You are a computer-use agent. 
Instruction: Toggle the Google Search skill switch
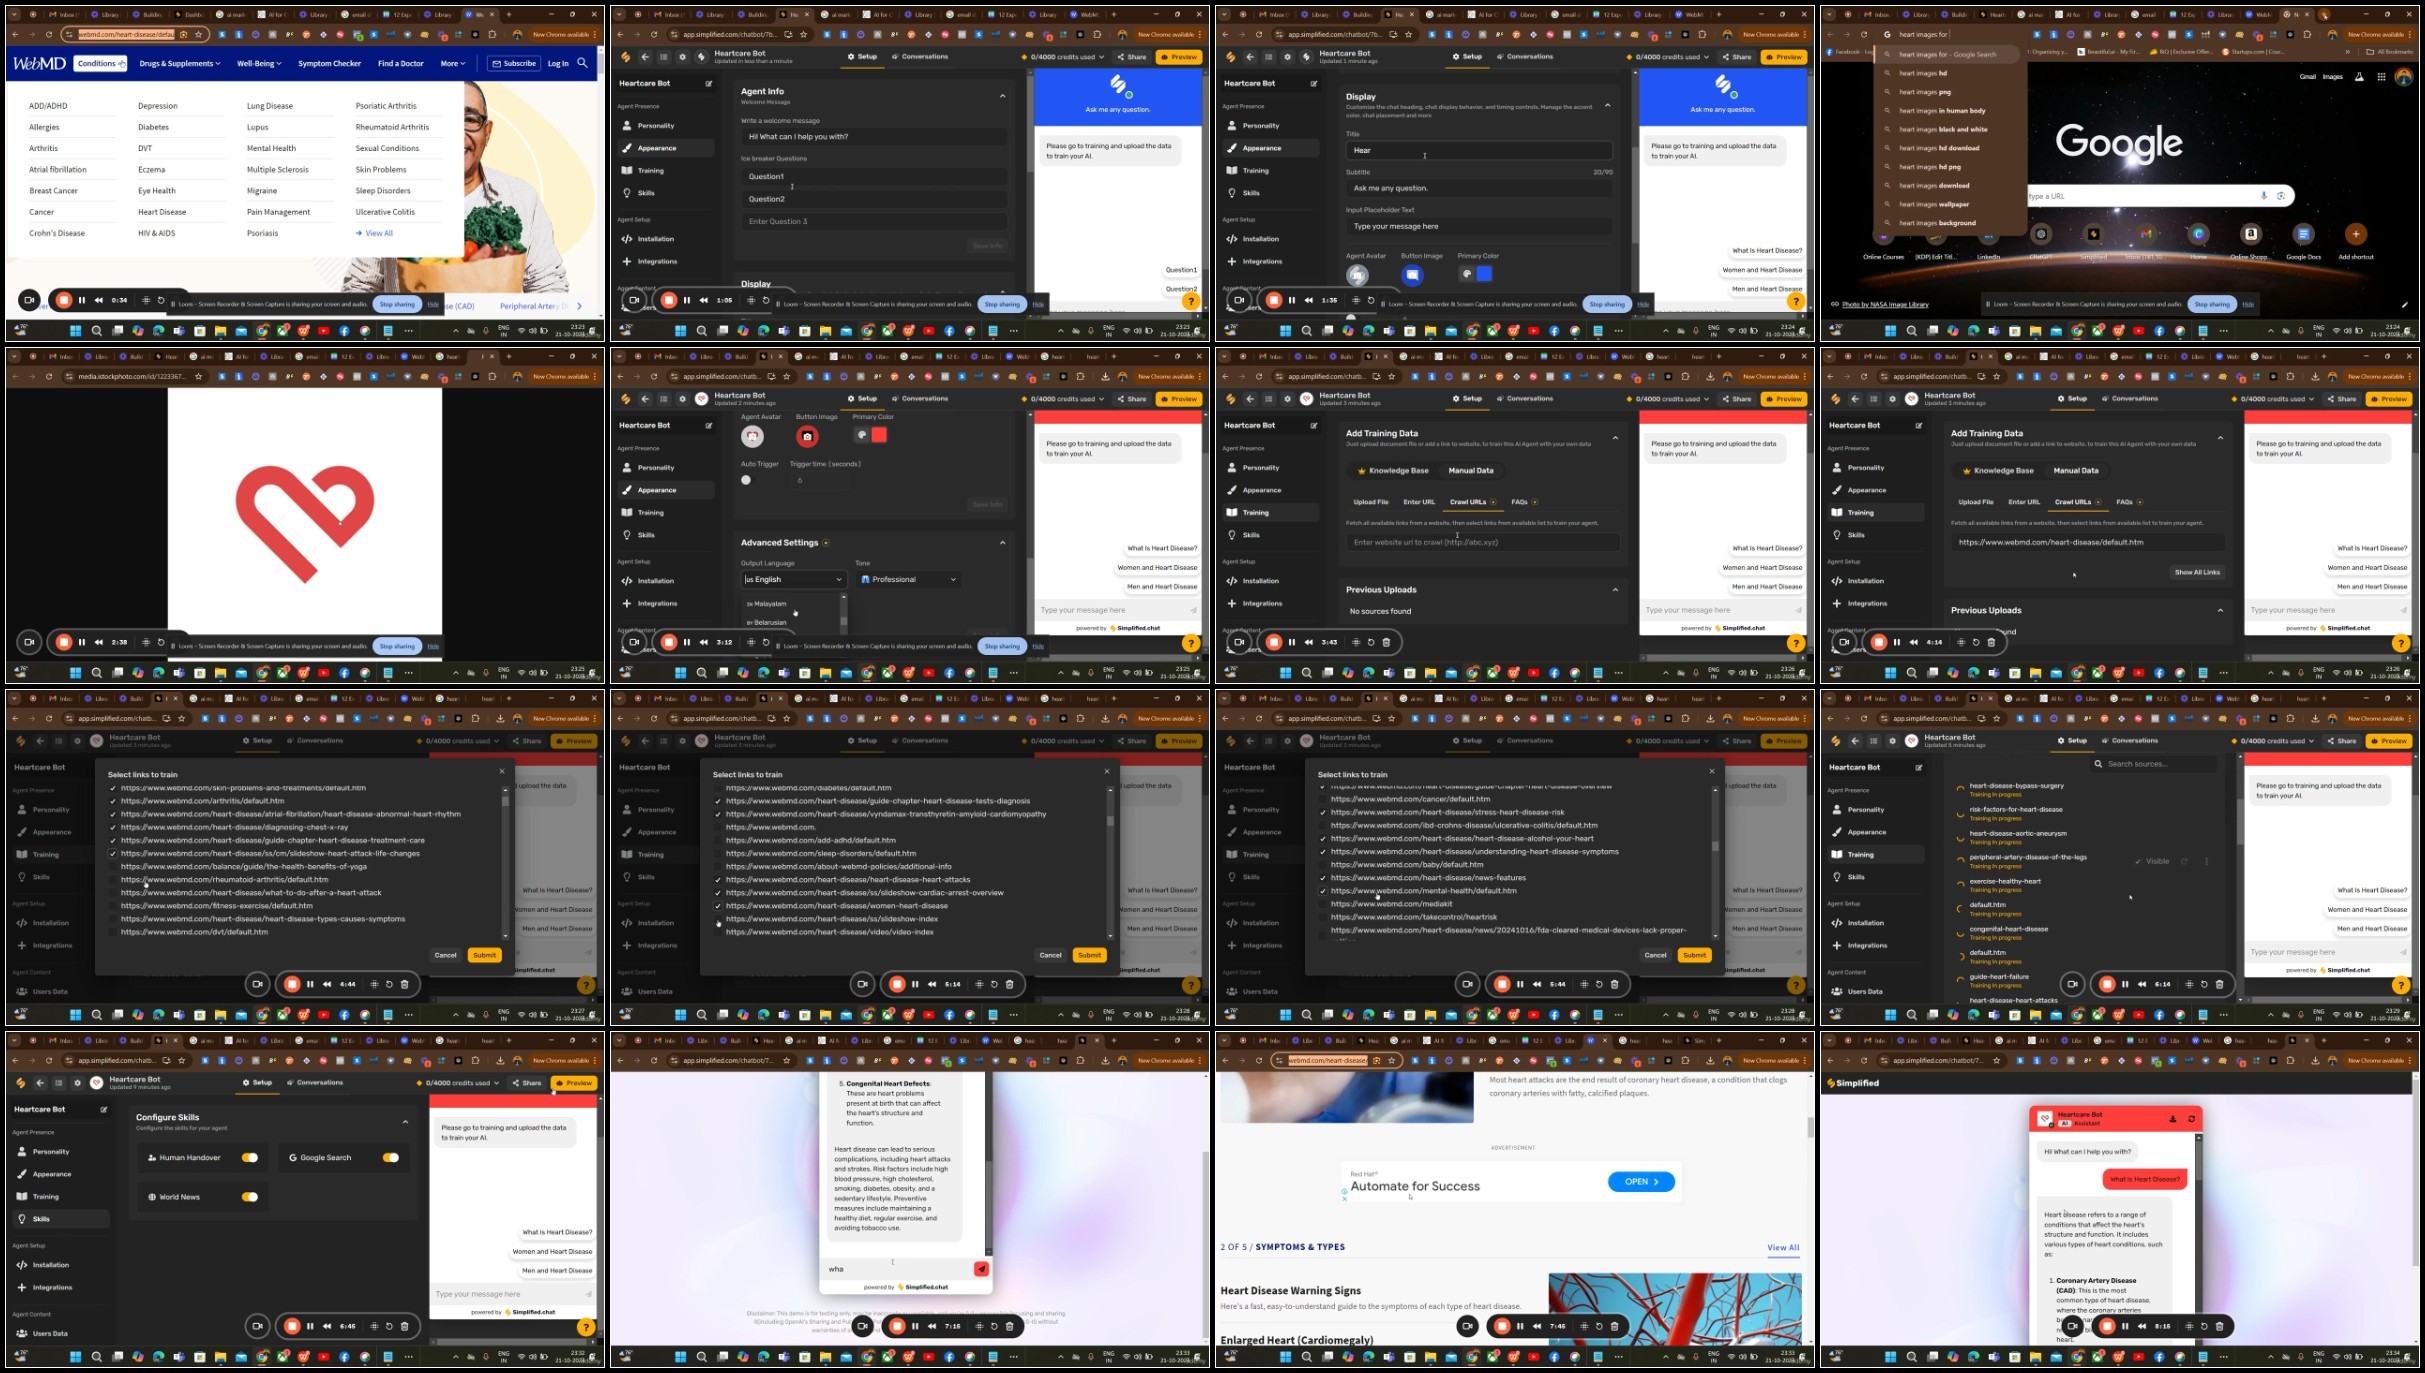click(390, 1158)
